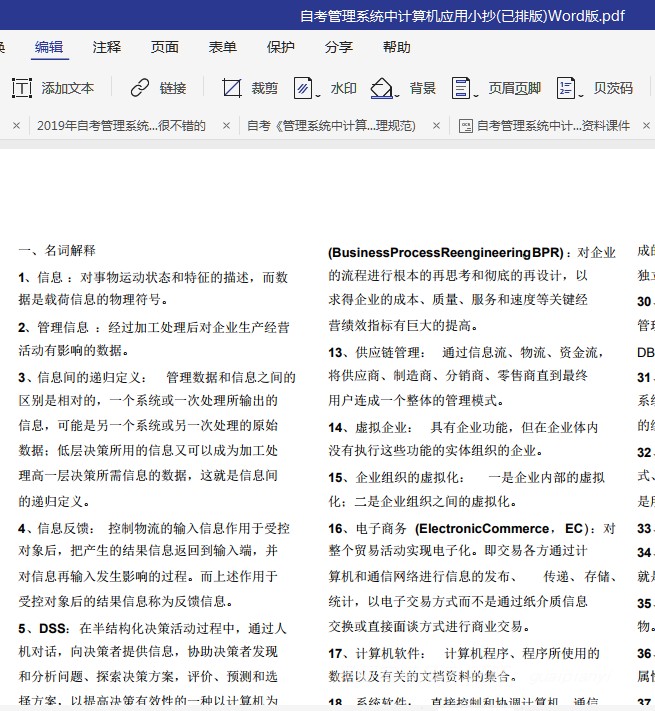This screenshot has width=655, height=711.
Task: Click the 水印 button label
Action: click(x=344, y=88)
